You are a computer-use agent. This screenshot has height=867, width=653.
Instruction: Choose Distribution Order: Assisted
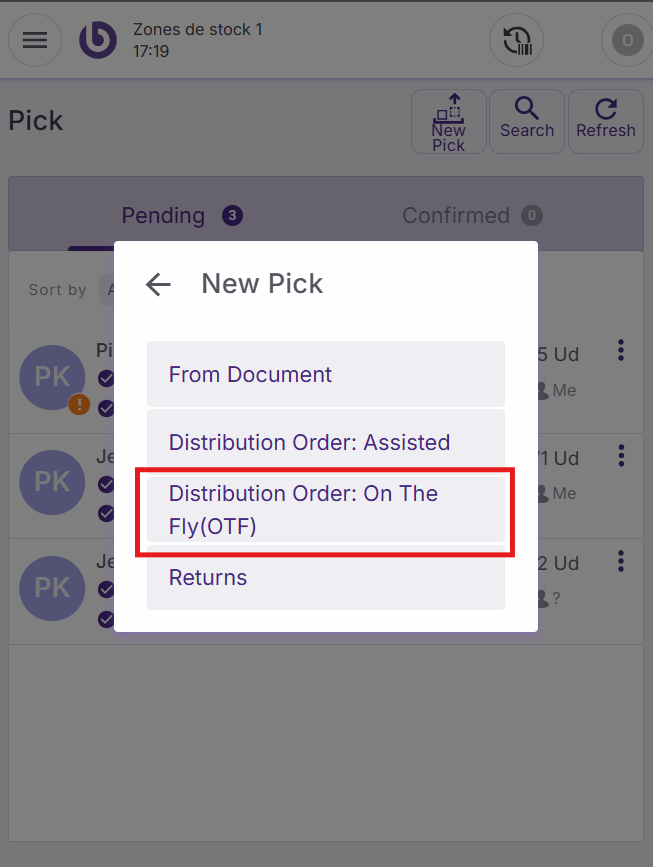(325, 442)
